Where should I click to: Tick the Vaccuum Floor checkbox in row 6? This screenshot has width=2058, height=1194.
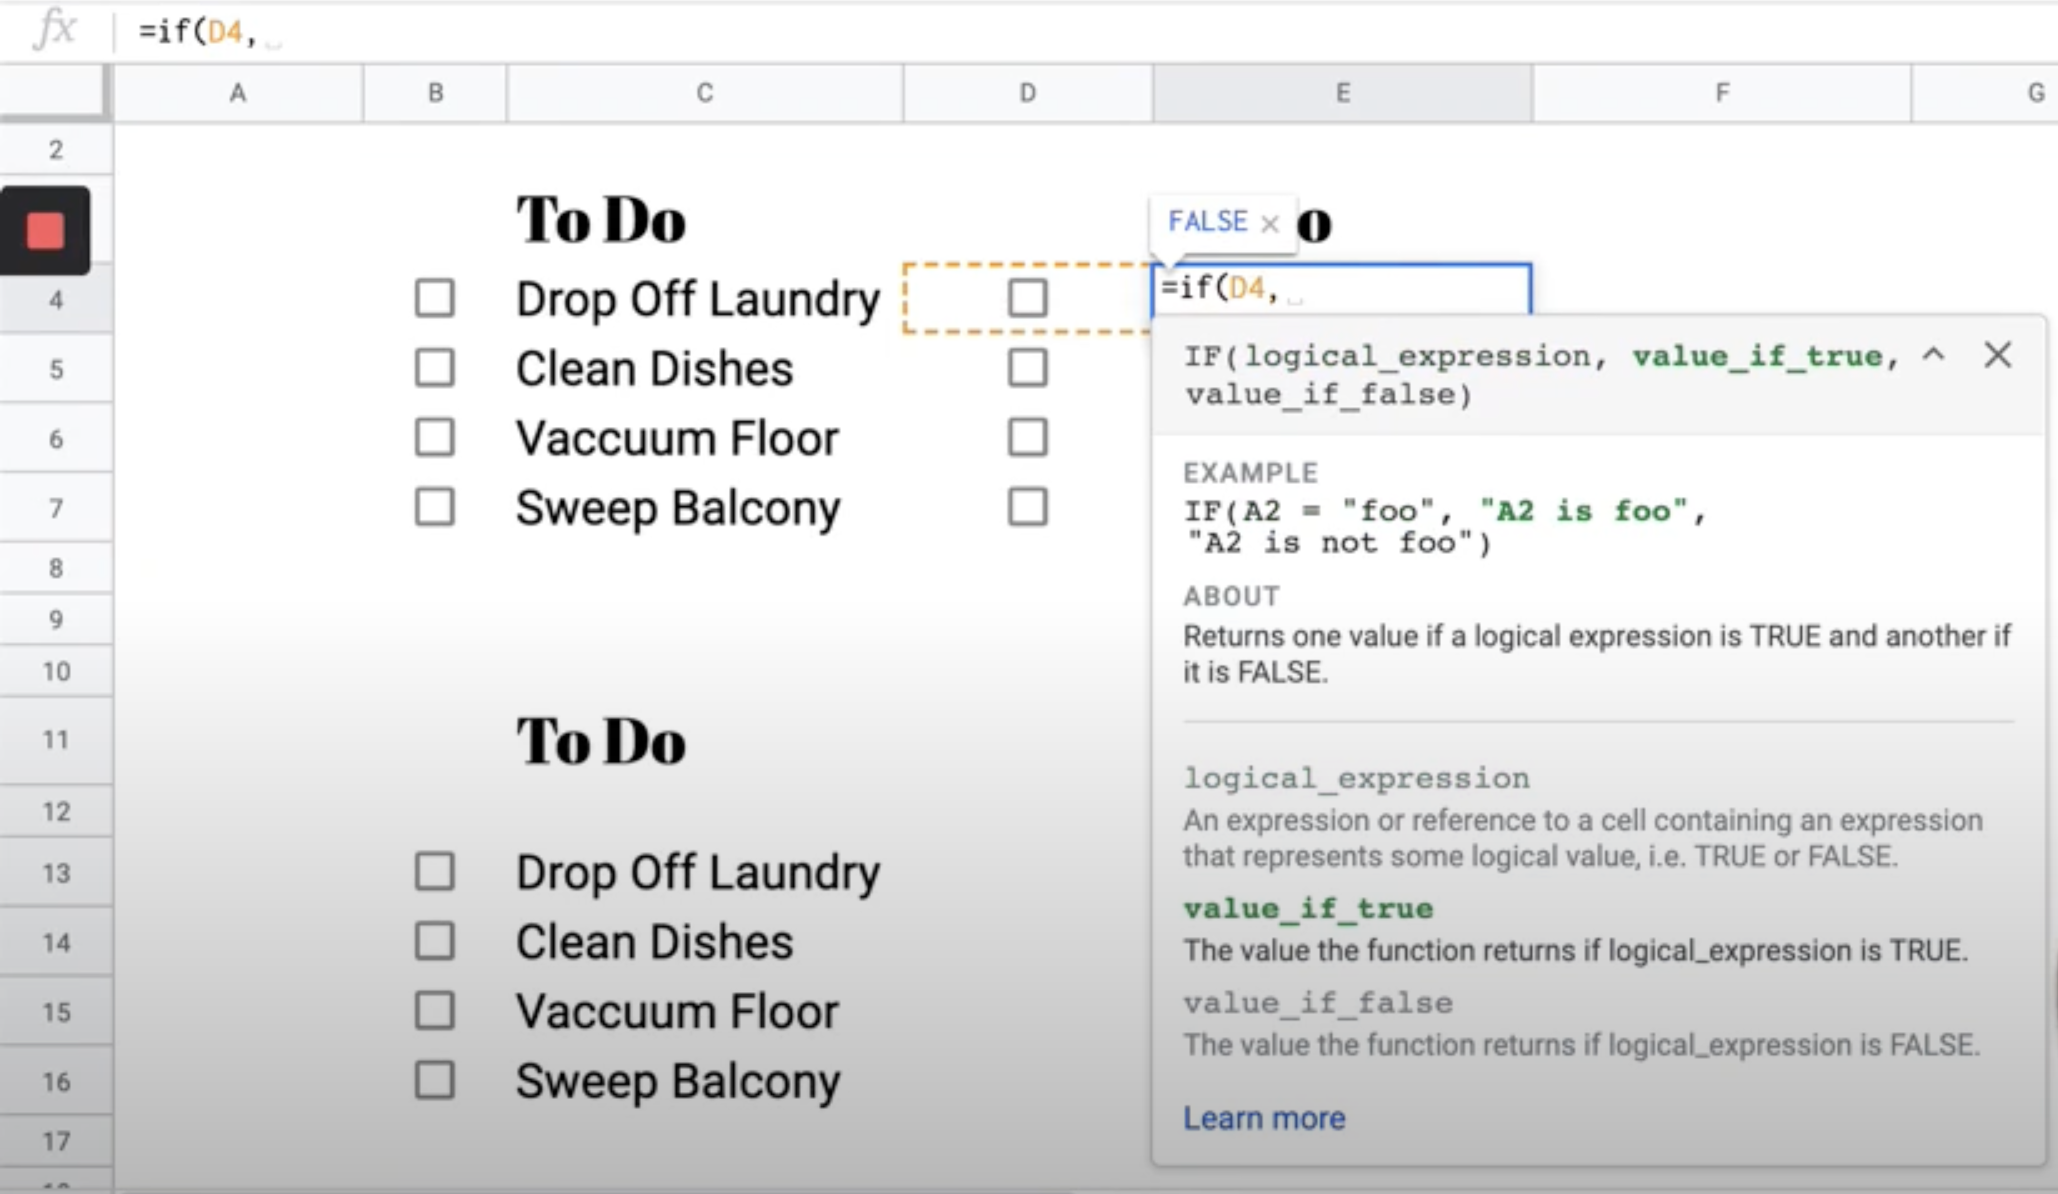[x=434, y=438]
